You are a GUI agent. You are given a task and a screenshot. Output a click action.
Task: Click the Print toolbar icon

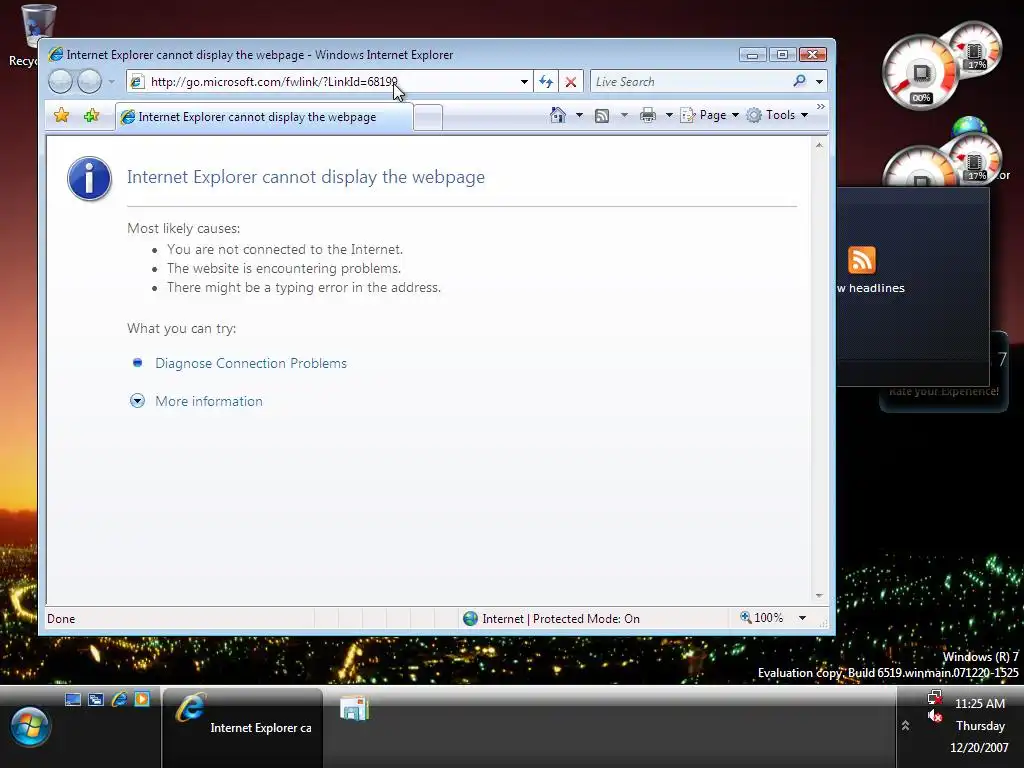[x=648, y=116]
